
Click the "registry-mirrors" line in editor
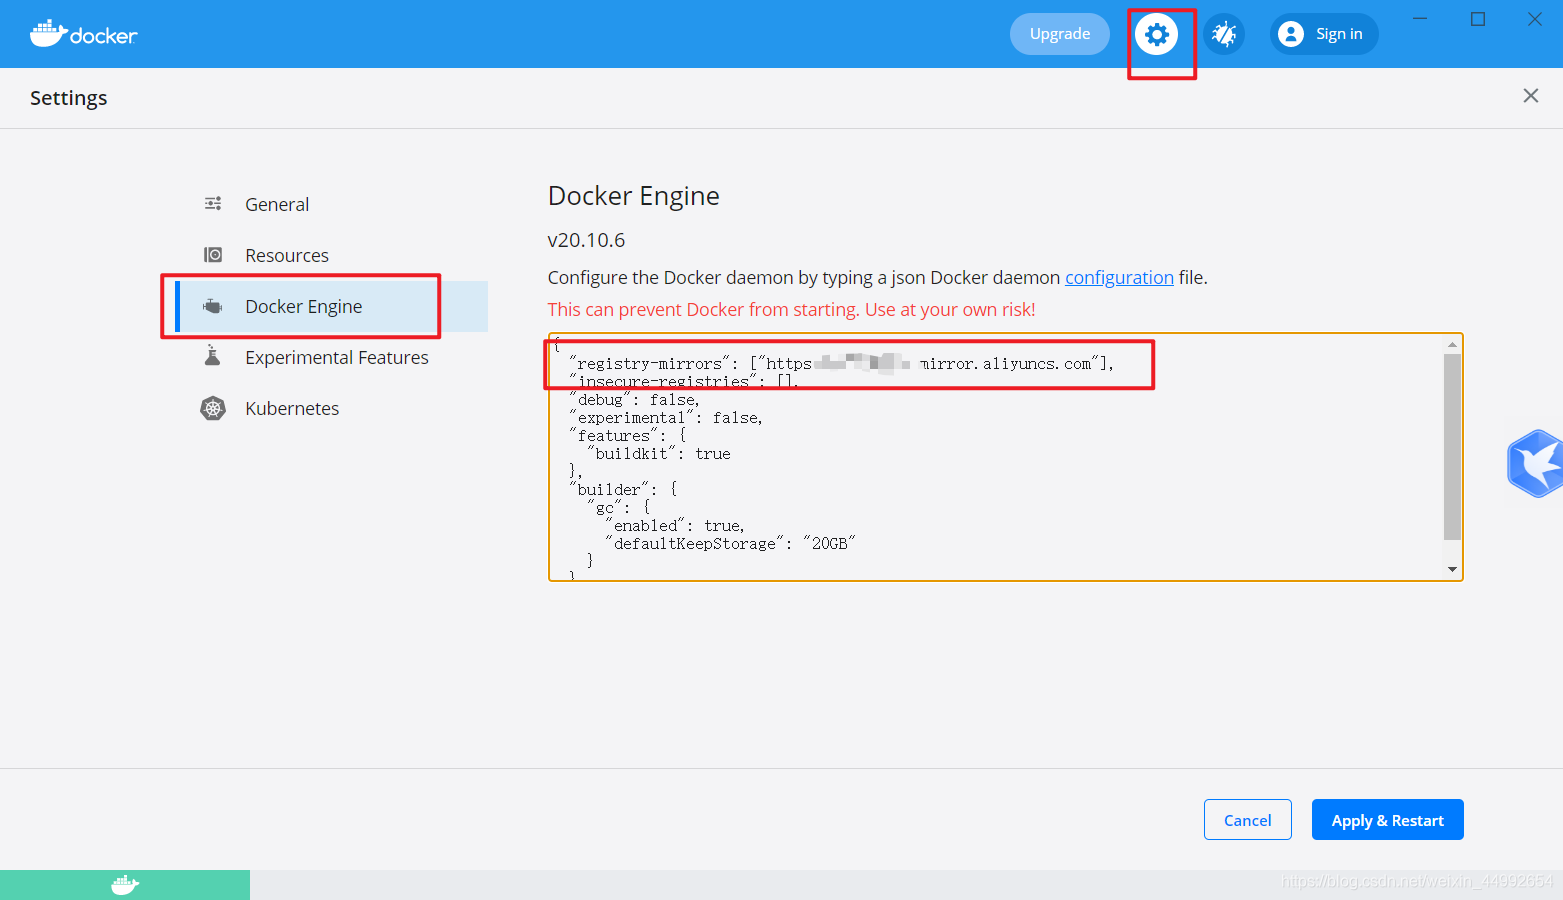point(841,363)
